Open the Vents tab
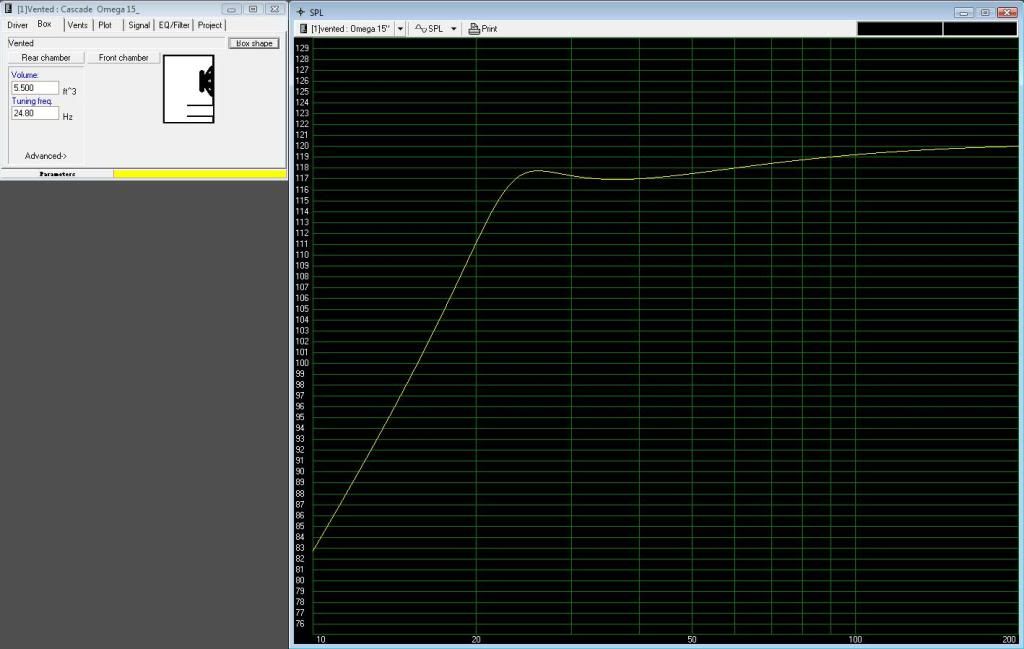This screenshot has height=649, width=1024. coord(77,25)
